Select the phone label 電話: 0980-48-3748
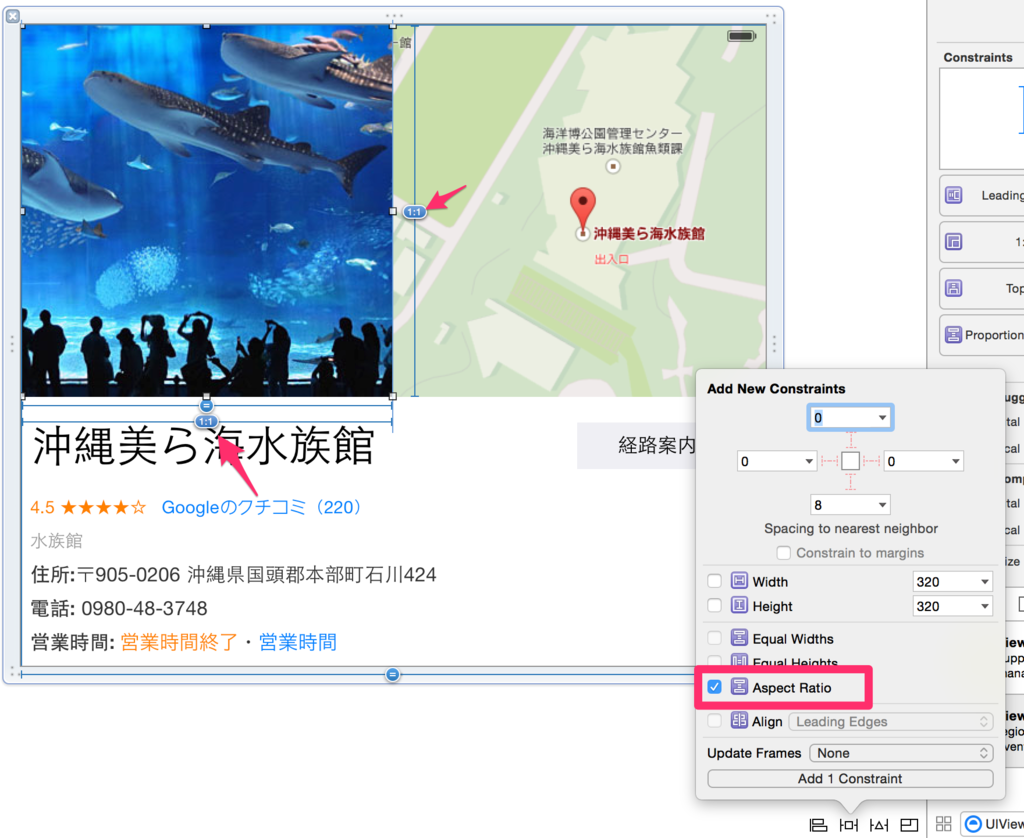The height and width of the screenshot is (838, 1024). pos(119,608)
